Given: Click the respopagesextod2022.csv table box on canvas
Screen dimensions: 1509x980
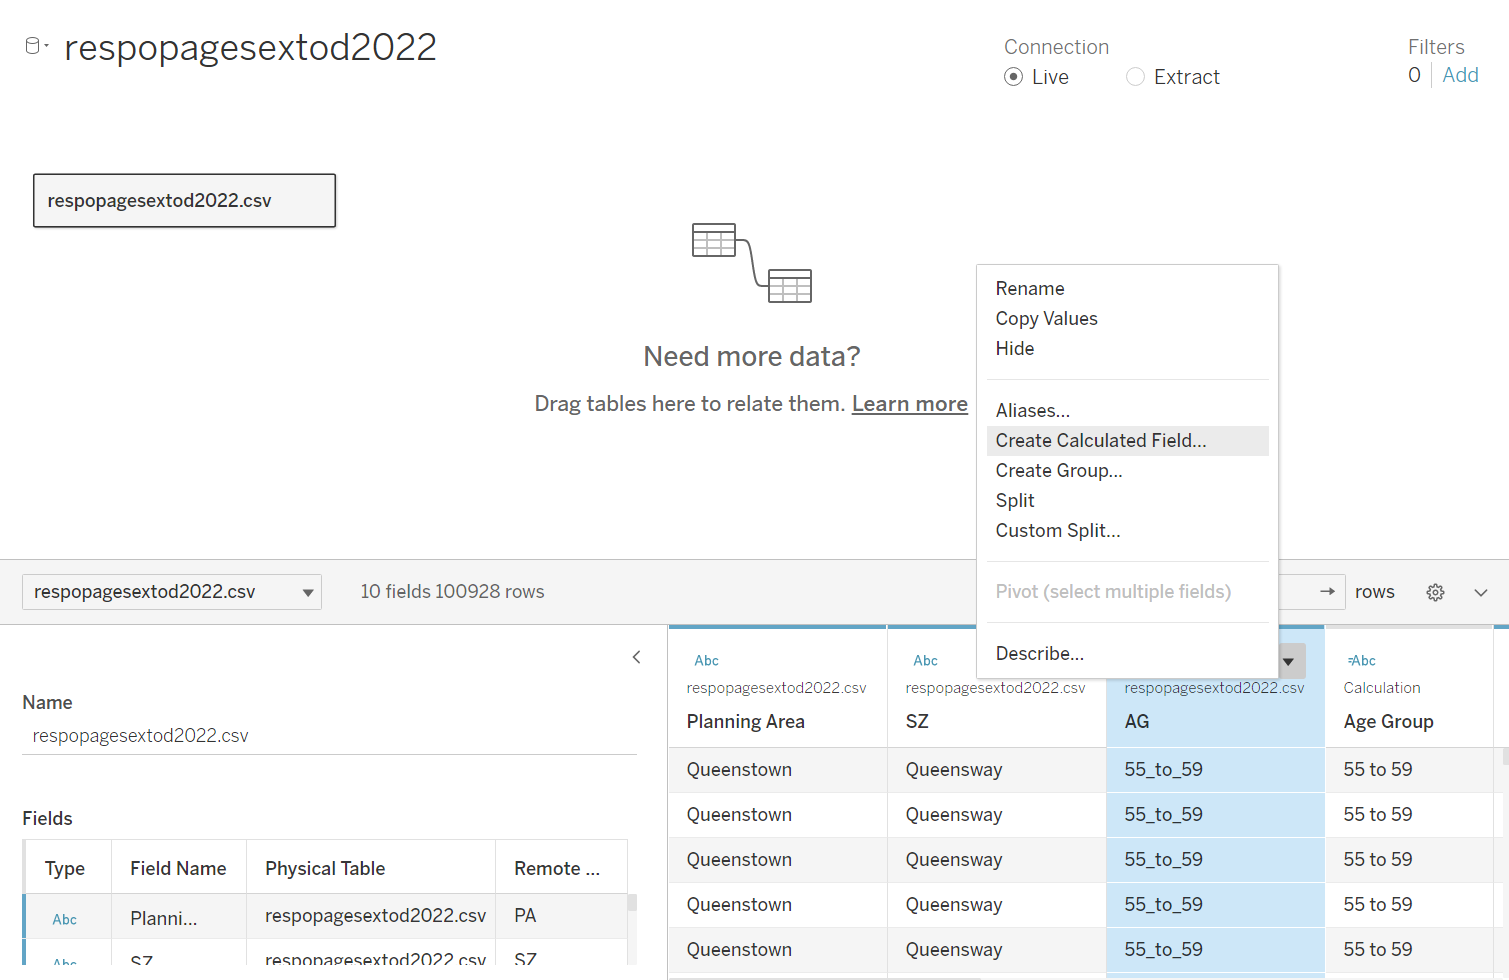Looking at the screenshot, I should (x=184, y=201).
